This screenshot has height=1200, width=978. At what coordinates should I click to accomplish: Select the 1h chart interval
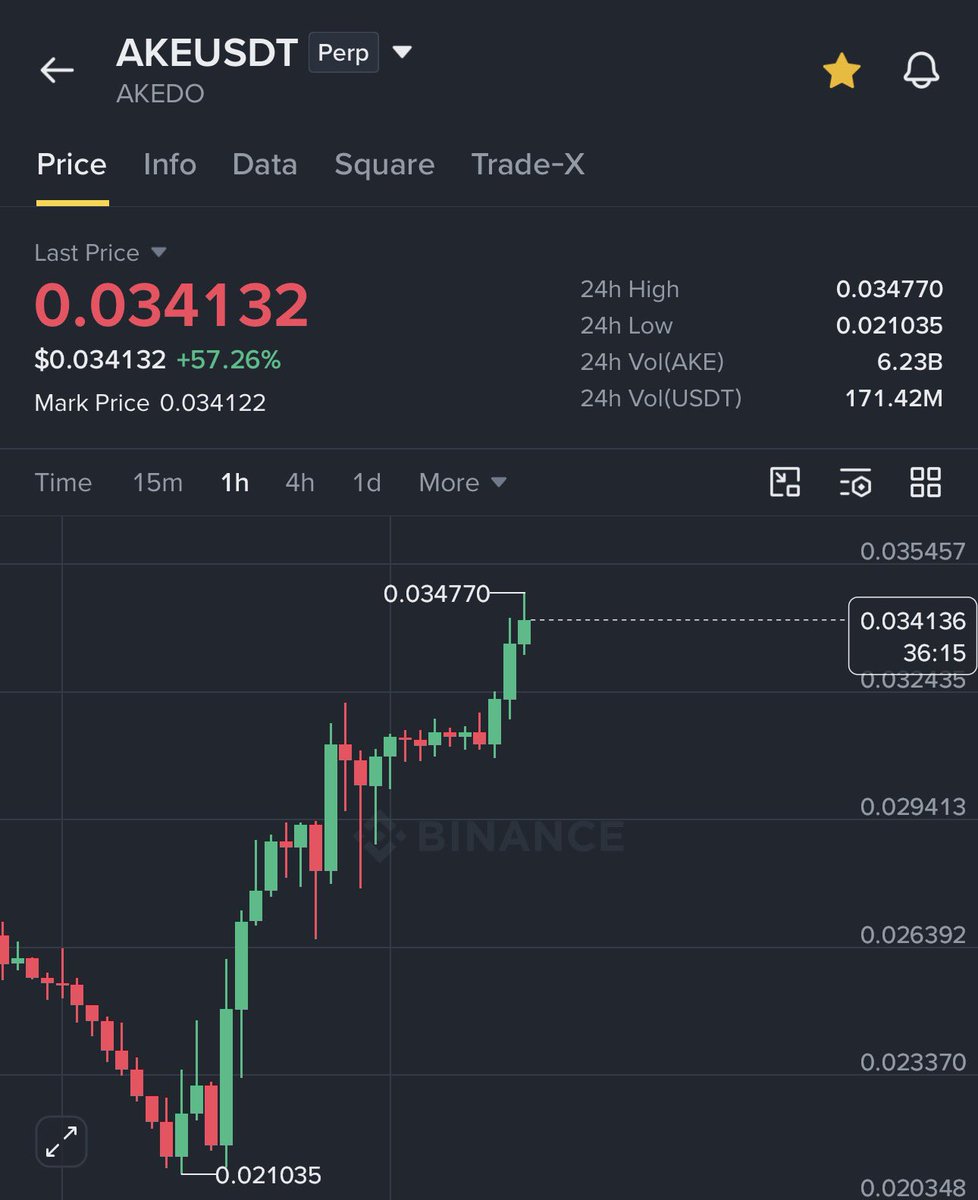(234, 483)
